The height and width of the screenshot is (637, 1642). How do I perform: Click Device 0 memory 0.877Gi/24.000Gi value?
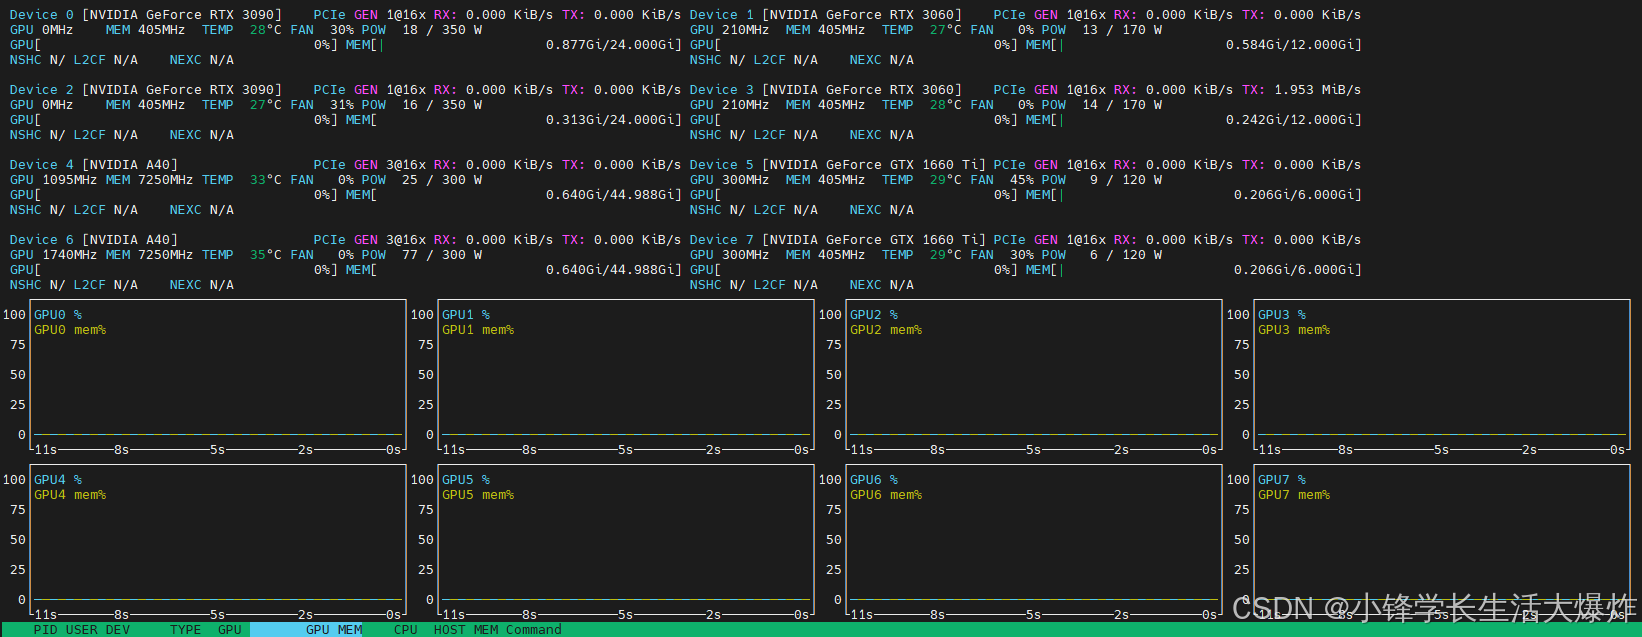coord(609,45)
